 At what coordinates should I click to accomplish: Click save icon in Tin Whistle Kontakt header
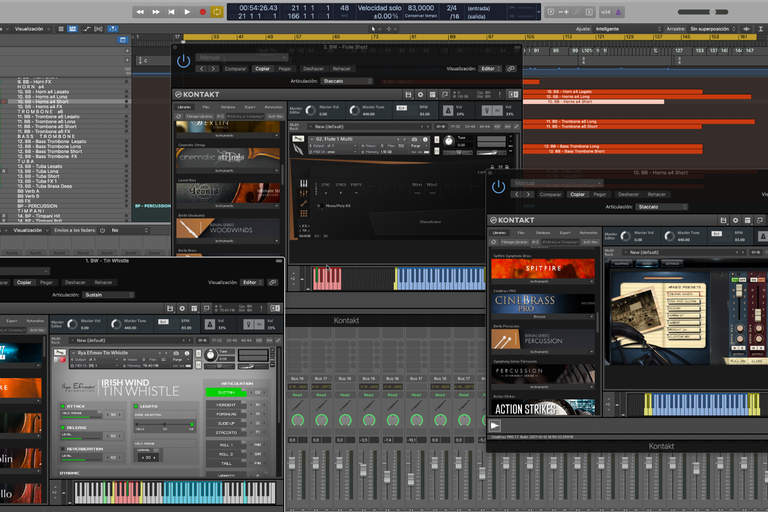pos(170,308)
